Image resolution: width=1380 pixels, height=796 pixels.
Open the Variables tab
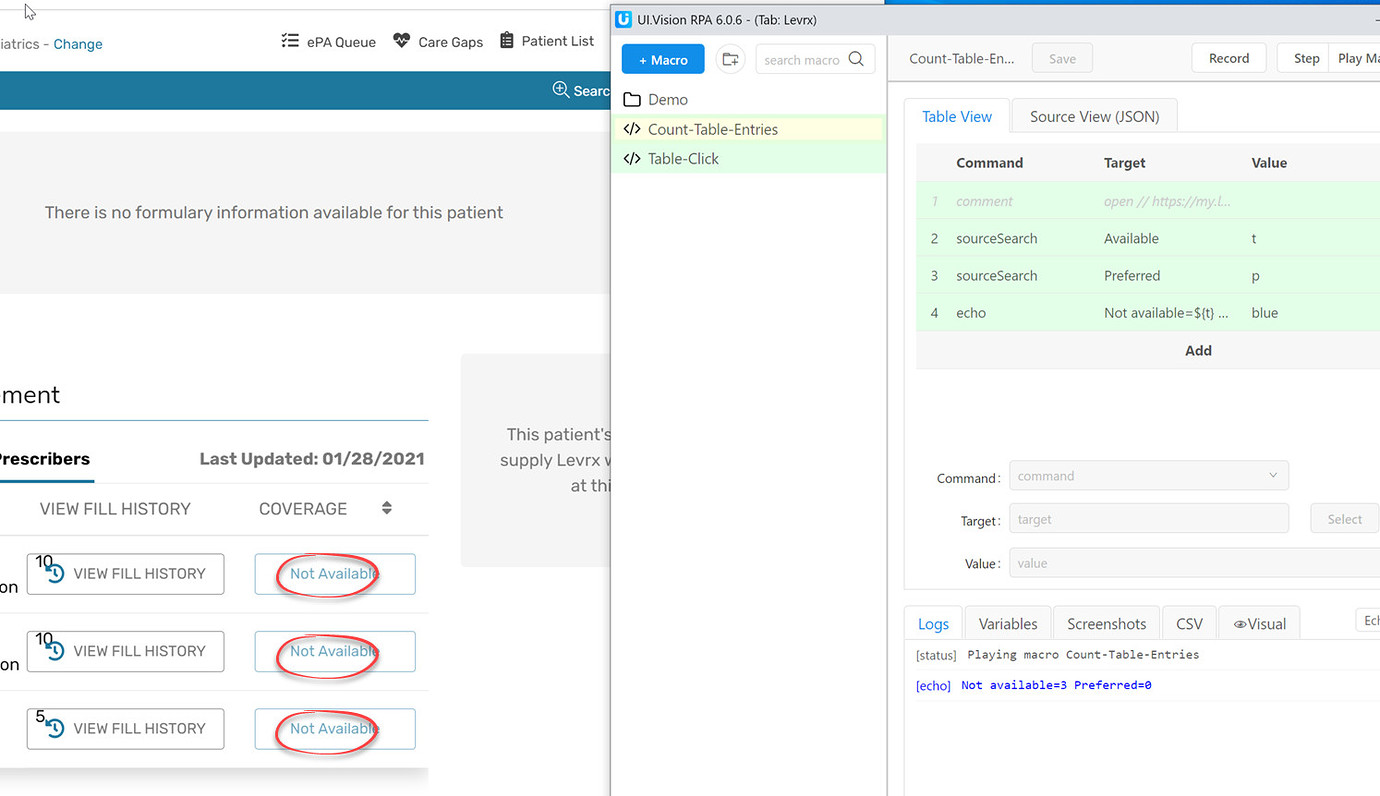[1007, 623]
